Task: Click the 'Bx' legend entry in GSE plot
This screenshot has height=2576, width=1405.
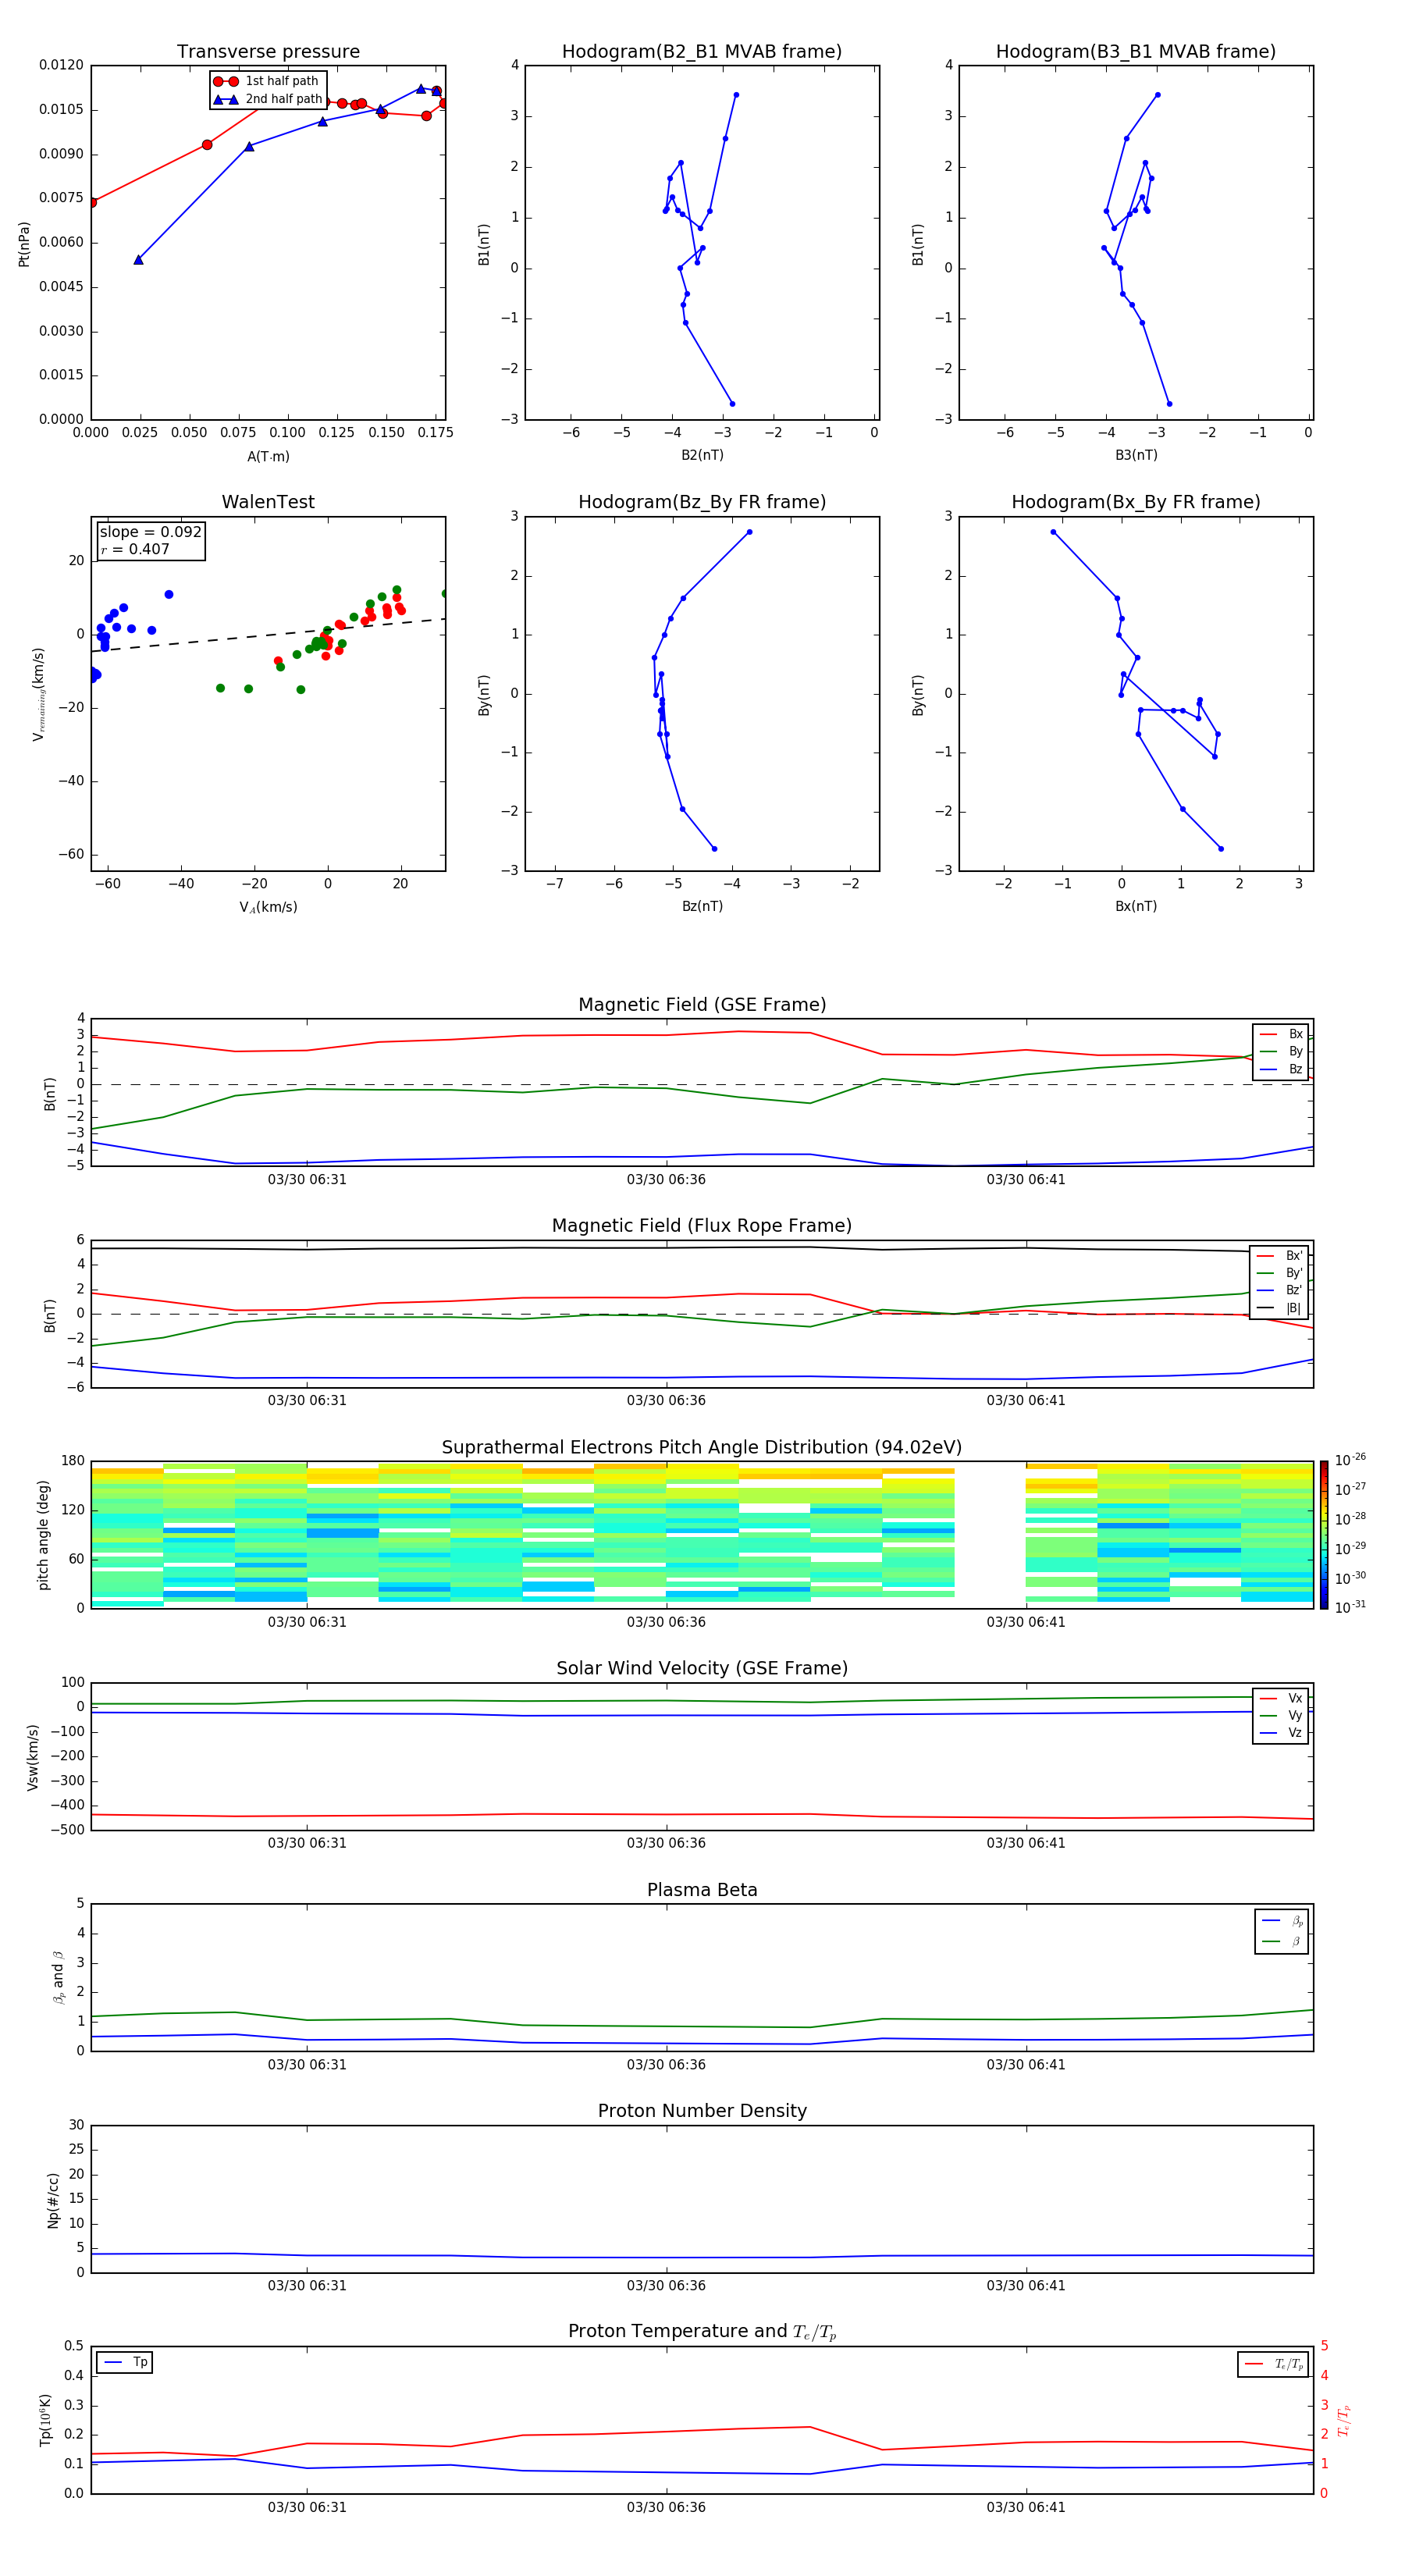Action: (1281, 1034)
